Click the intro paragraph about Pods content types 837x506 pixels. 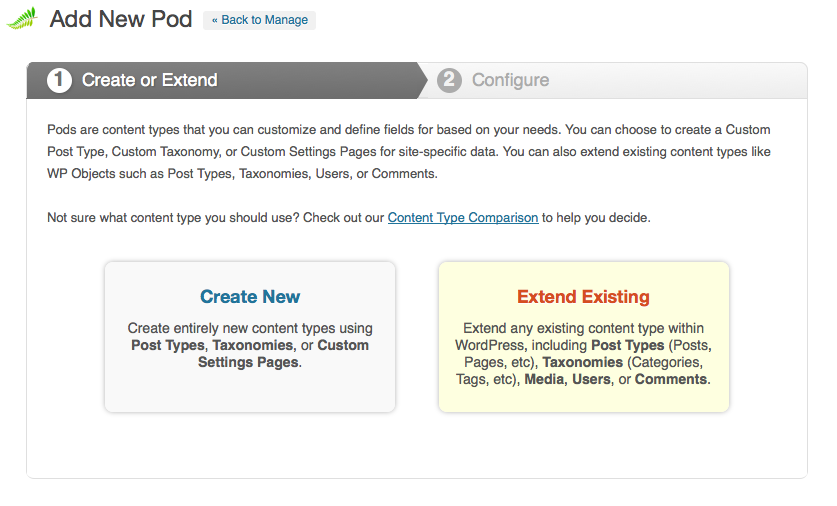[409, 152]
